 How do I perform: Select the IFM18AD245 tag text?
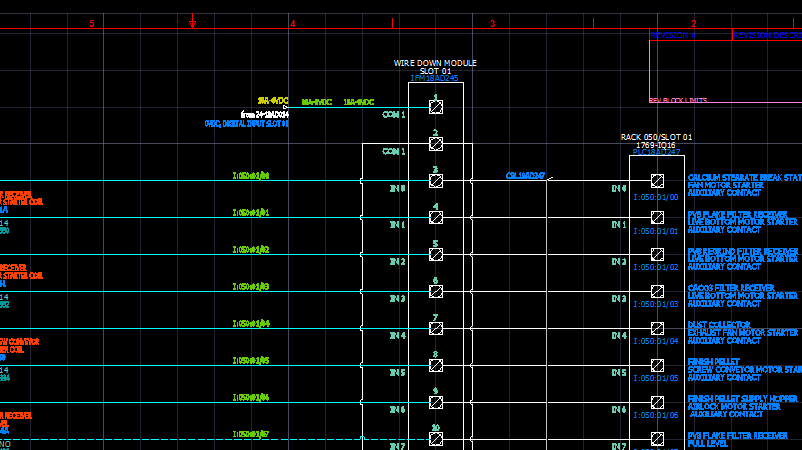point(434,78)
